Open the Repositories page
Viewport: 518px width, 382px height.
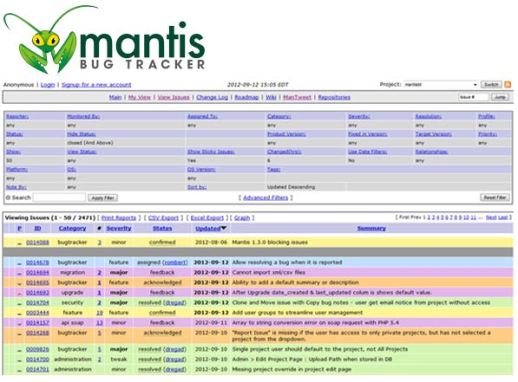(334, 97)
